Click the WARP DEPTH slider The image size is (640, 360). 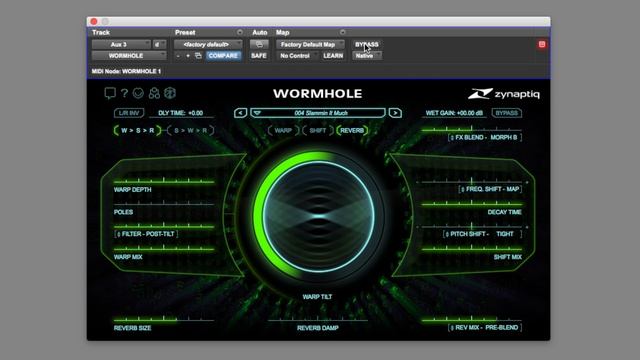[164, 181]
